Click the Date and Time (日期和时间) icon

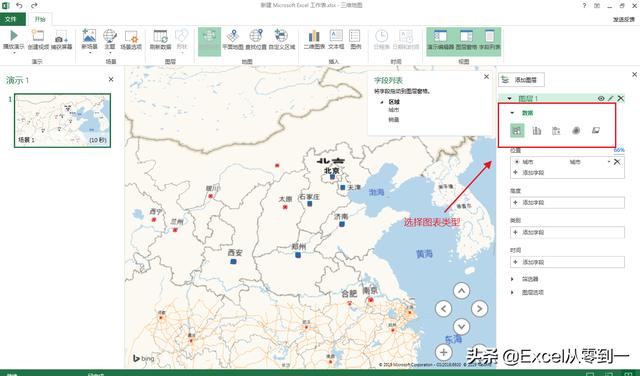(405, 36)
